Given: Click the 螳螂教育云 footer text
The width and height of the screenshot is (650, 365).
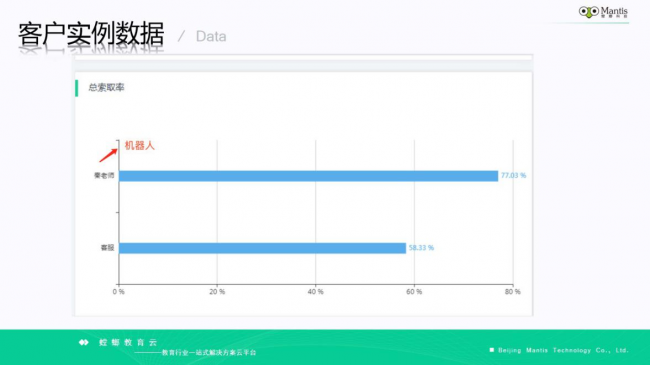Looking at the screenshot, I should click(128, 343).
